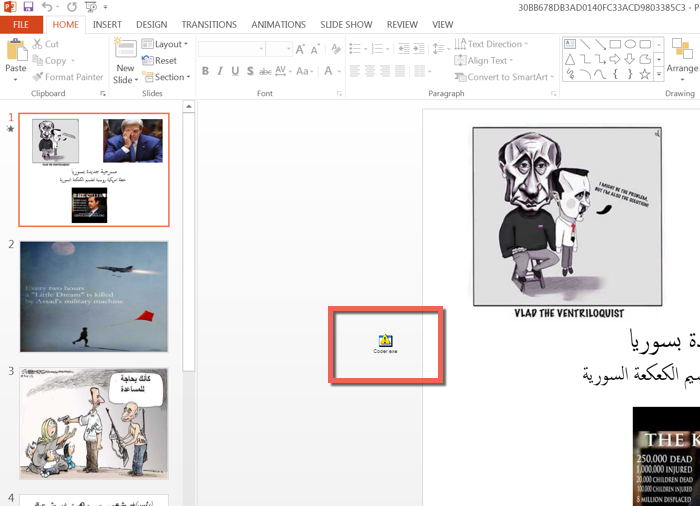The height and width of the screenshot is (506, 700).
Task: Click Decrease List Level icon
Action: point(404,48)
